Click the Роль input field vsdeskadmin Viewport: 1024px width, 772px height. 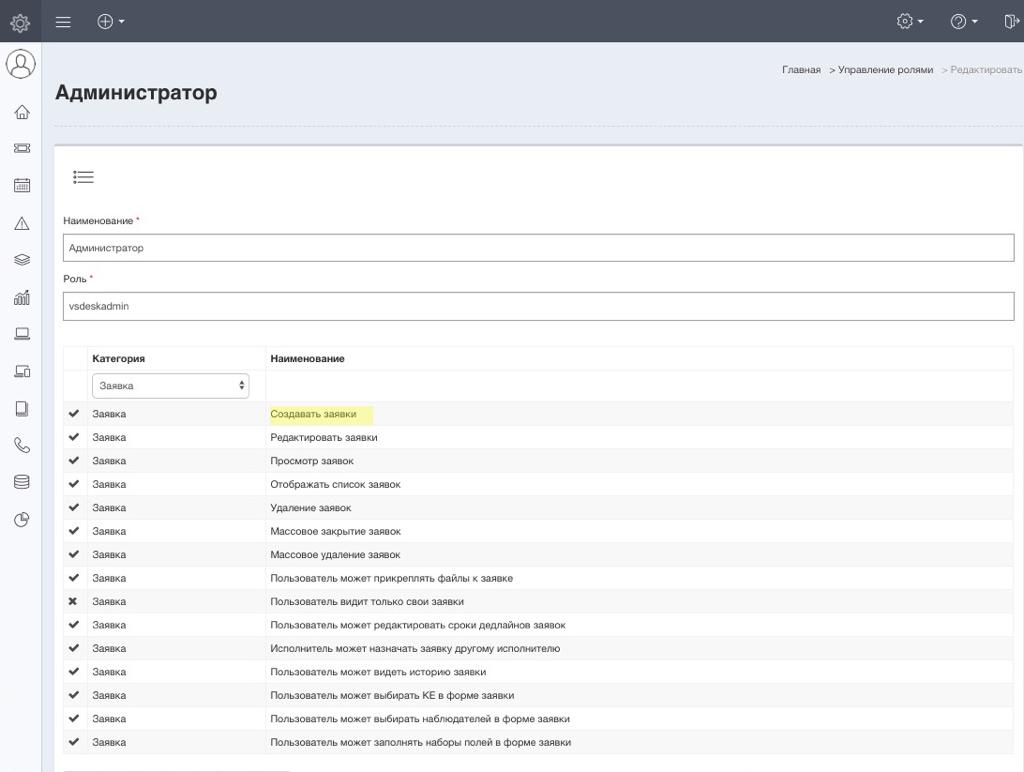point(538,307)
